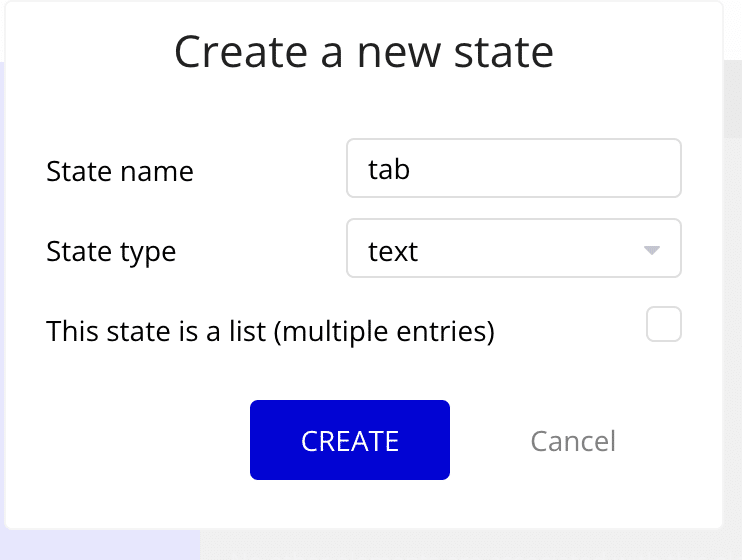
Task: Click the blue CREATE button
Action: click(350, 440)
